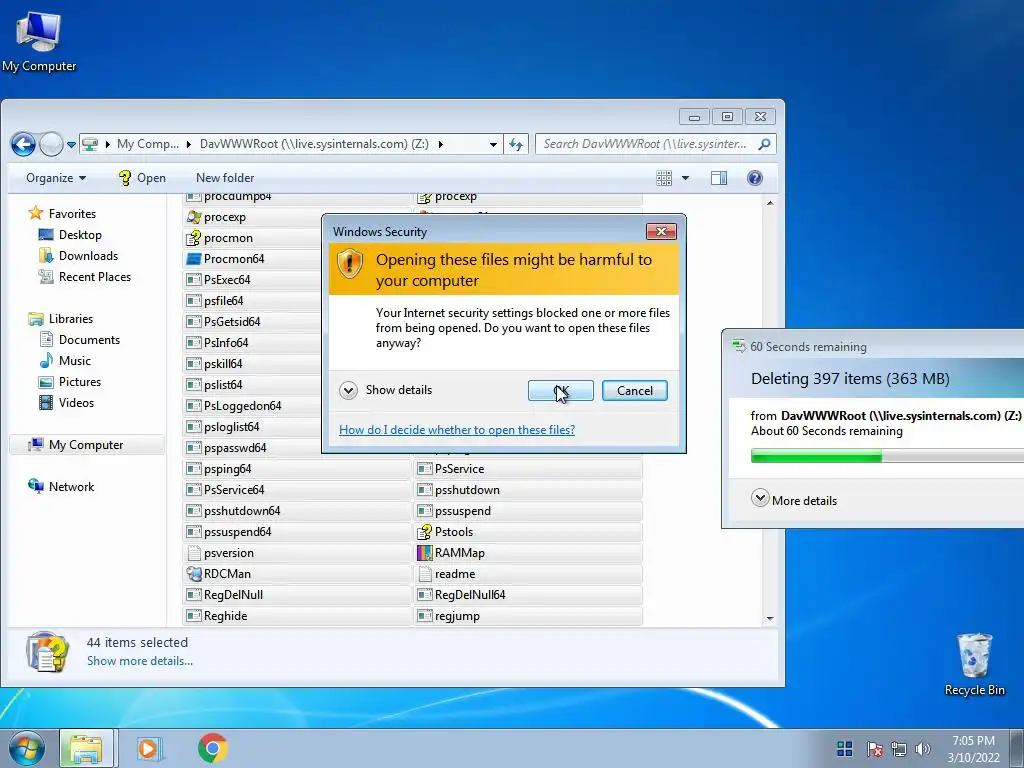Select Favorites in navigation pane
Viewport: 1024px width, 768px height.
point(63,214)
